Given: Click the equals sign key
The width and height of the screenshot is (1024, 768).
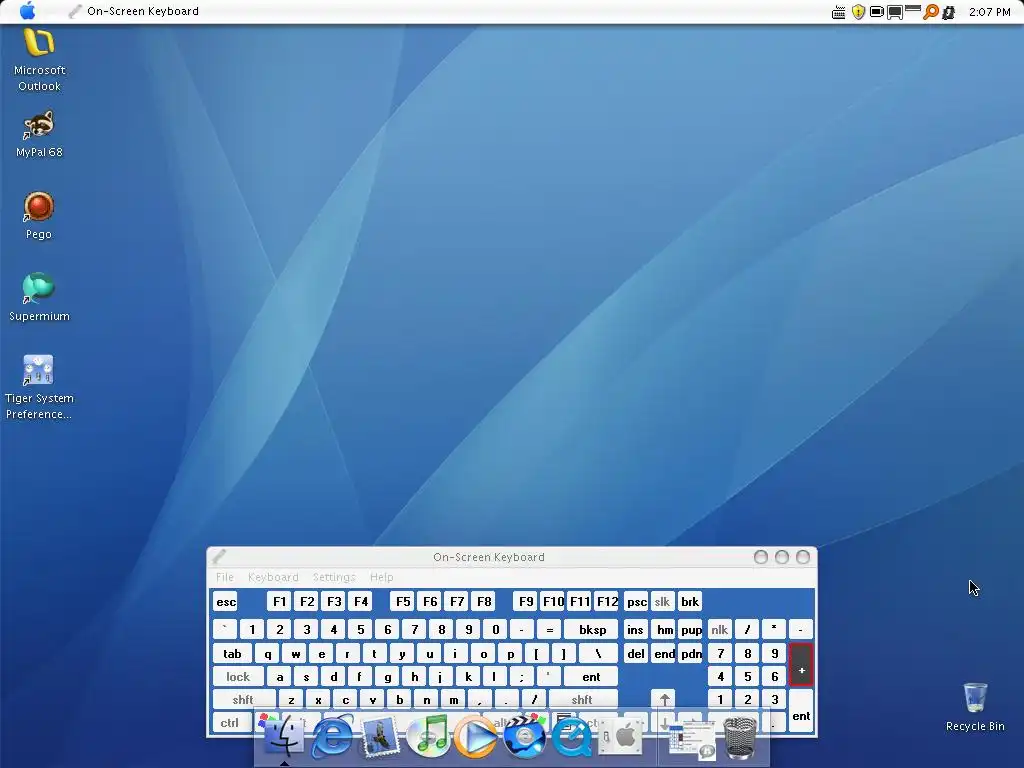Looking at the screenshot, I should pos(549,630).
